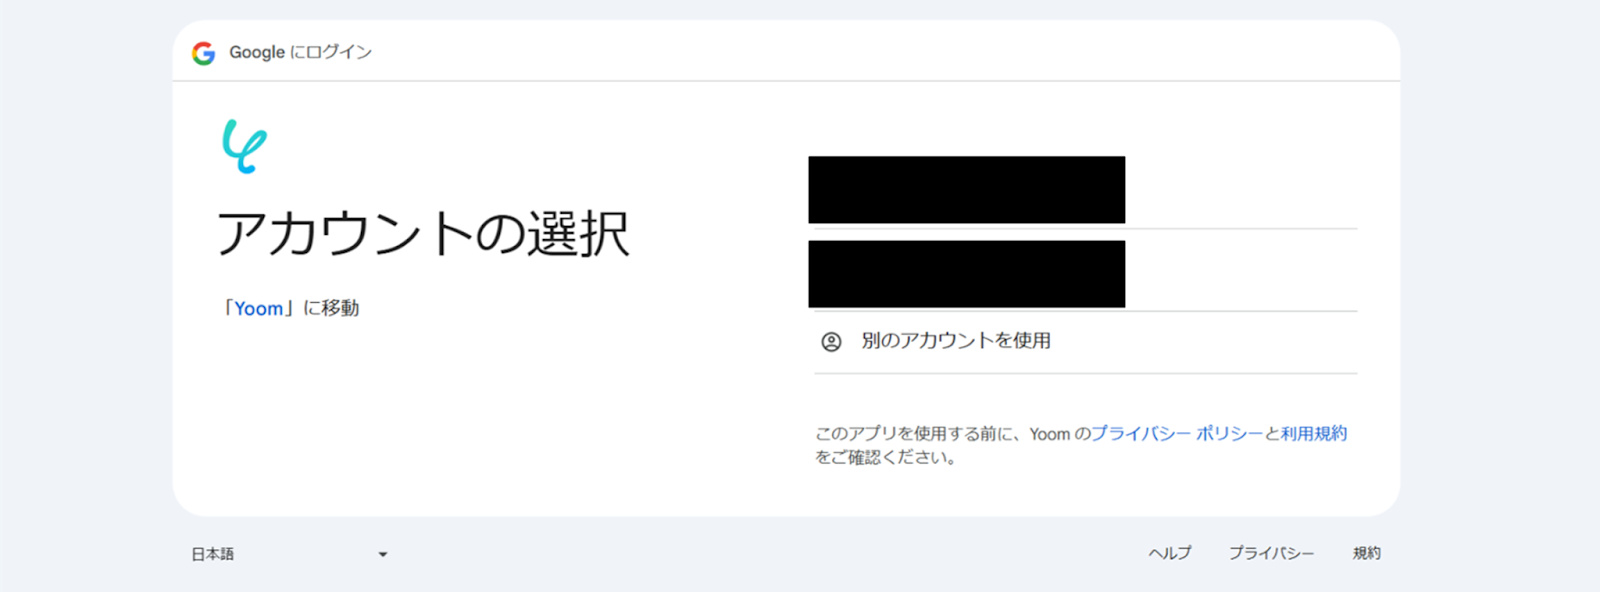Open the 利用規約 link
Image resolution: width=1600 pixels, height=592 pixels.
pos(1314,433)
